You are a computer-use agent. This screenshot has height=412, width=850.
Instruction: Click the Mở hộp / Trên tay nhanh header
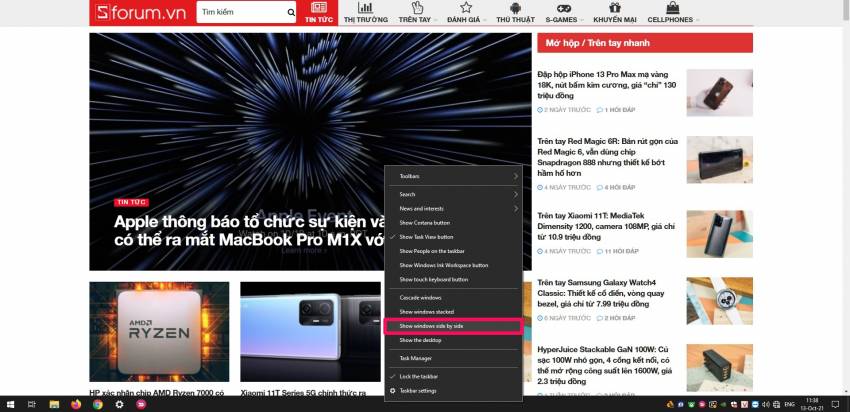pos(645,43)
